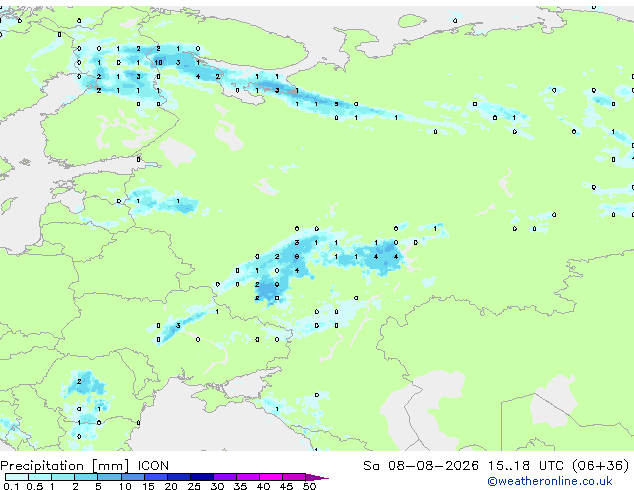Select the 10–15 mm legend color swatch
The height and width of the screenshot is (490, 634).
click(133, 477)
